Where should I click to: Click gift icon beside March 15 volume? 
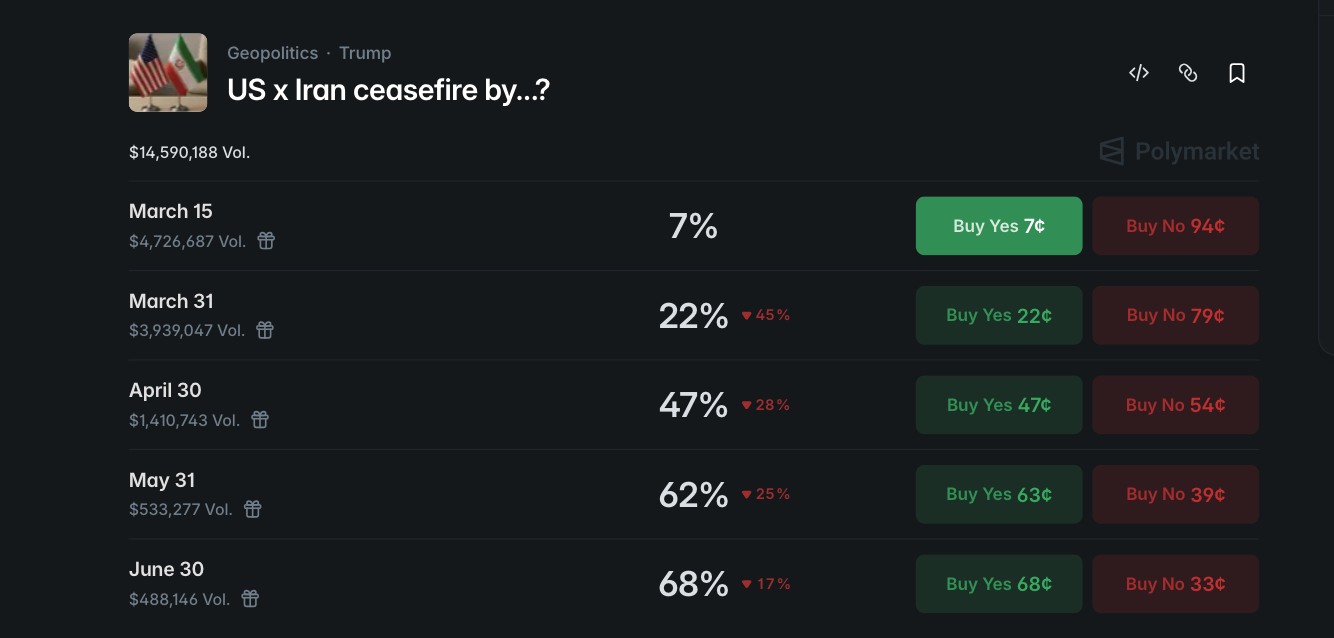(x=266, y=241)
